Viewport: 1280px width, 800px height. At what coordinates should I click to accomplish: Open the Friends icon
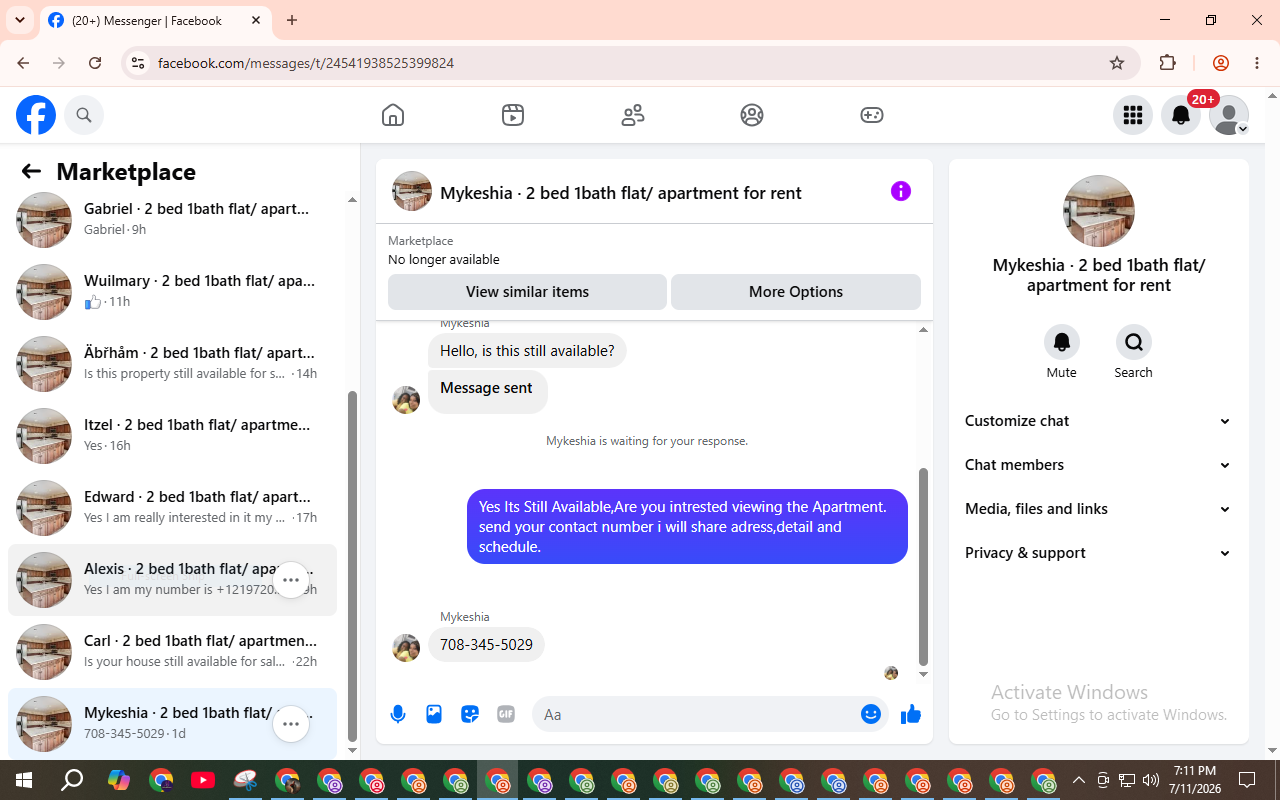pyautogui.click(x=633, y=115)
